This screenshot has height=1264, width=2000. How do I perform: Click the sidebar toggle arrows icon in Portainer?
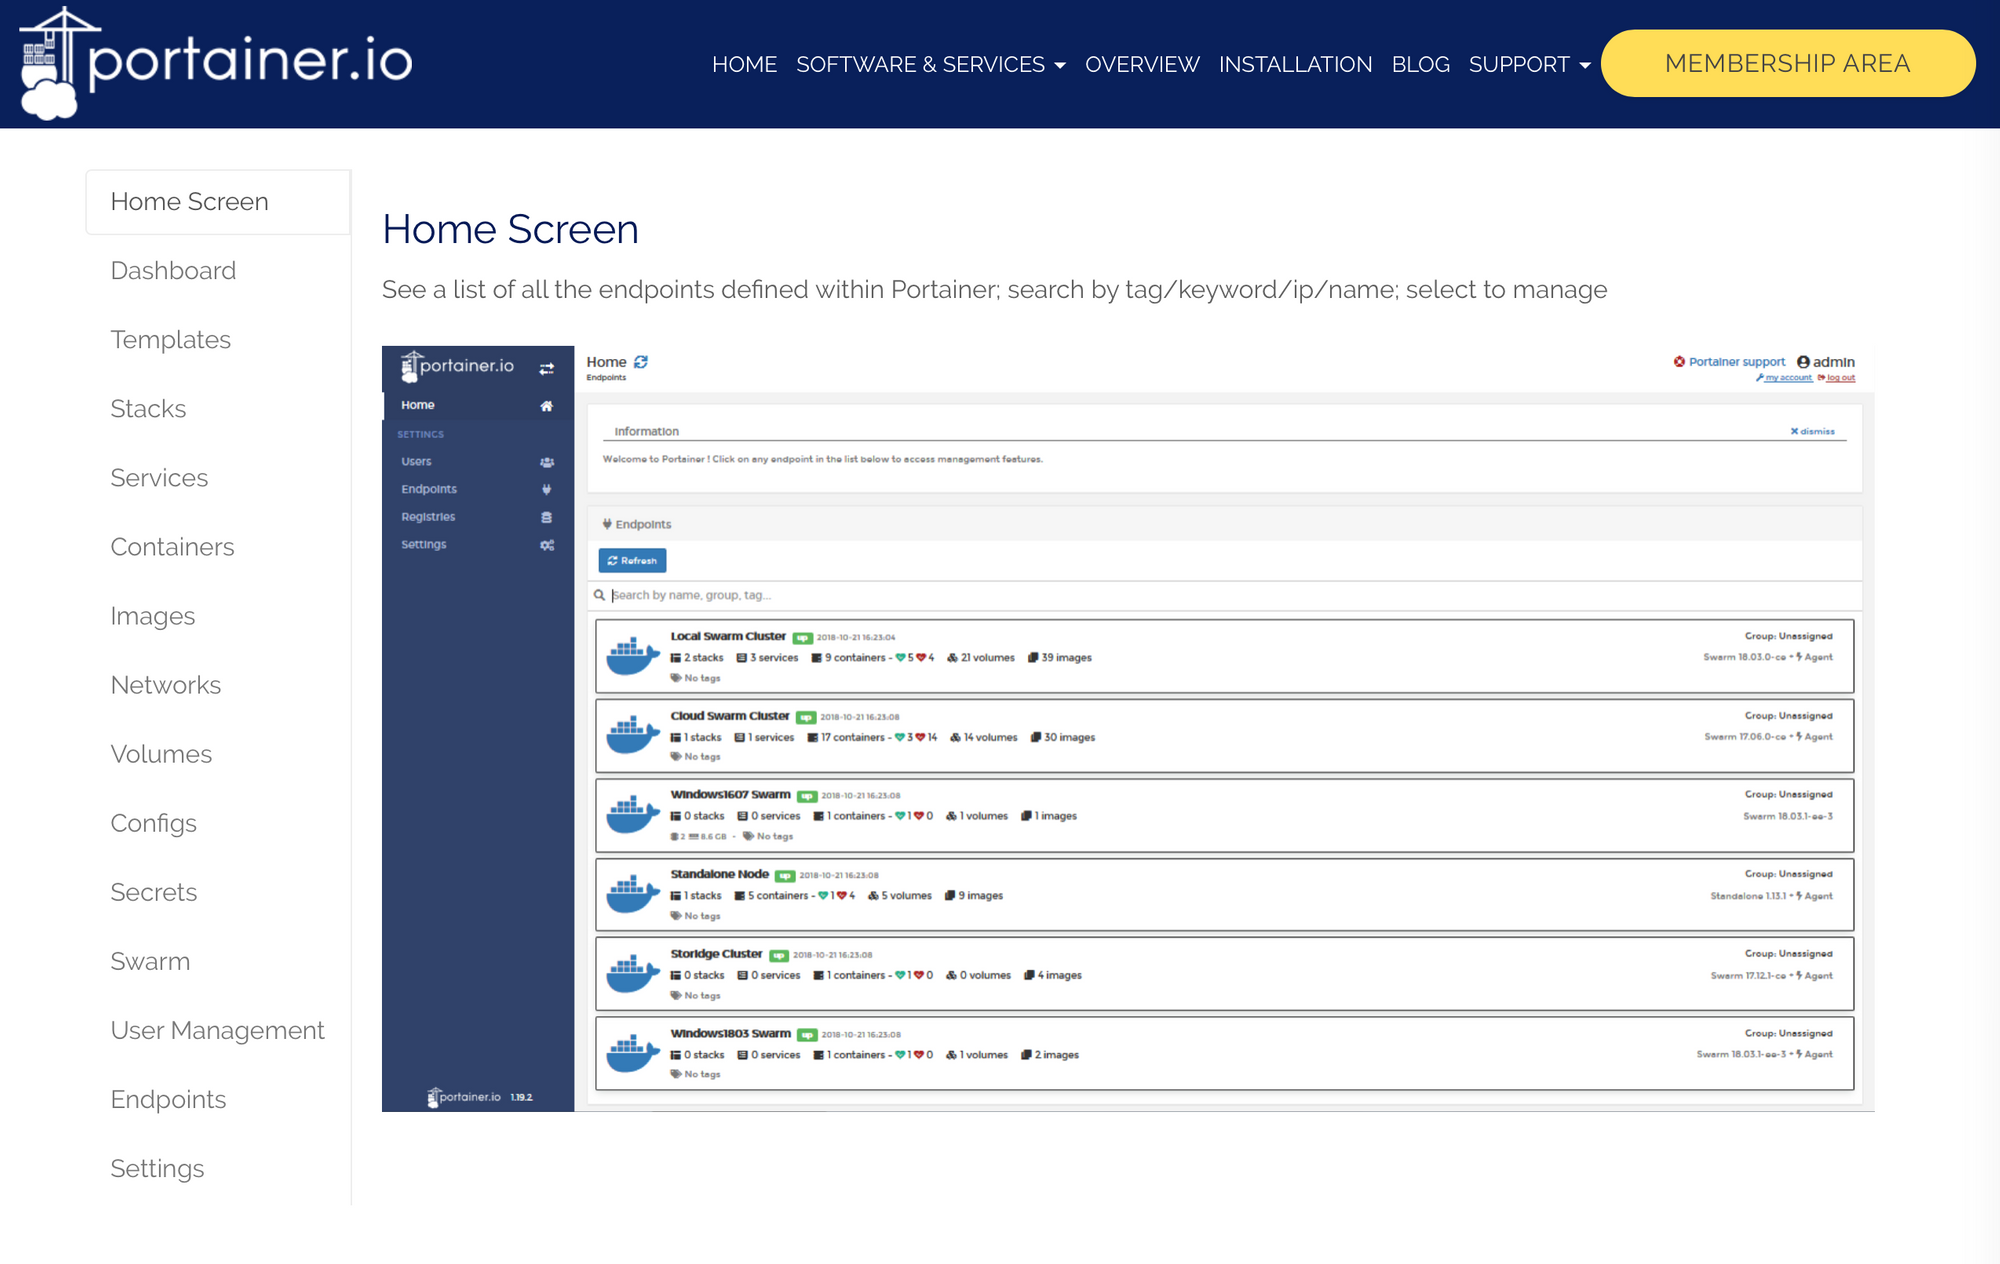click(x=546, y=369)
